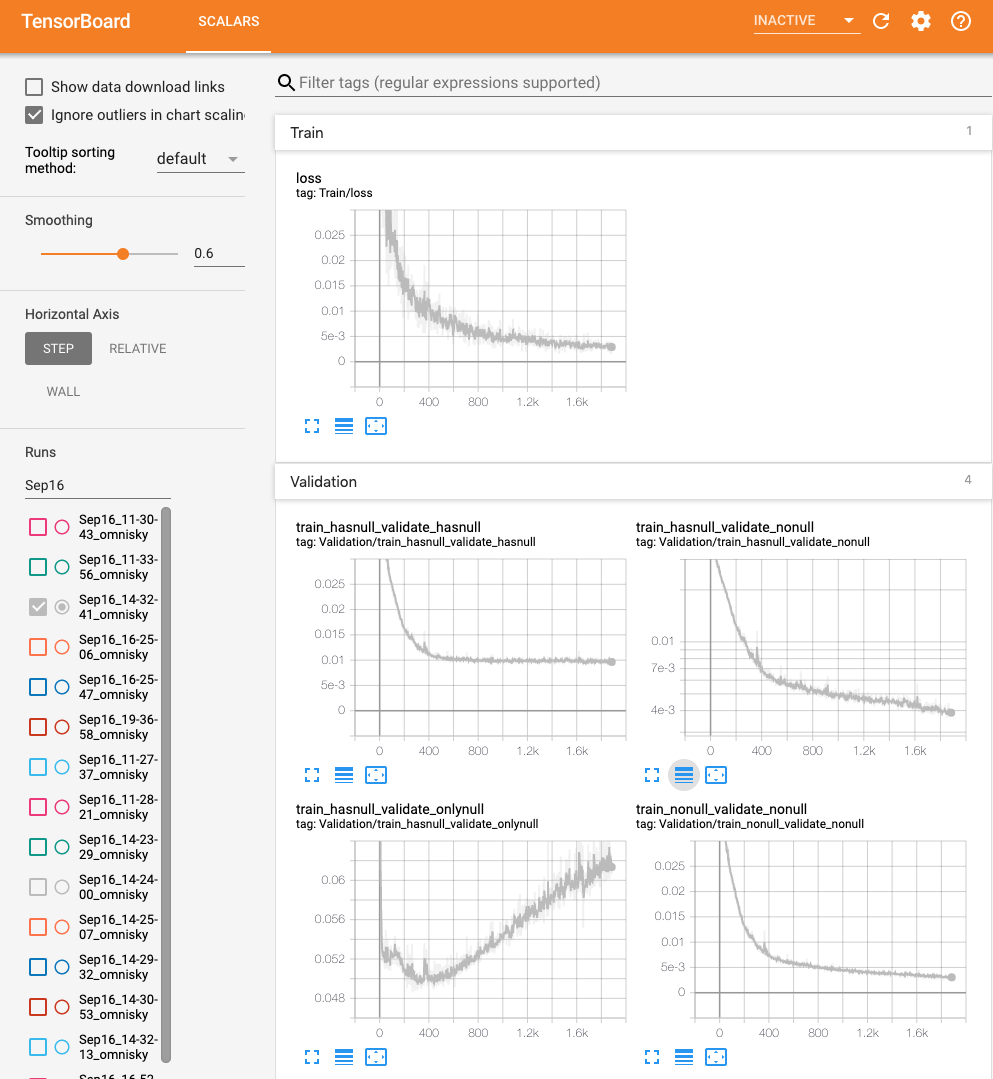Set horizontal axis to STEP
Image resolution: width=993 pixels, height=1079 pixels.
pyautogui.click(x=58, y=349)
